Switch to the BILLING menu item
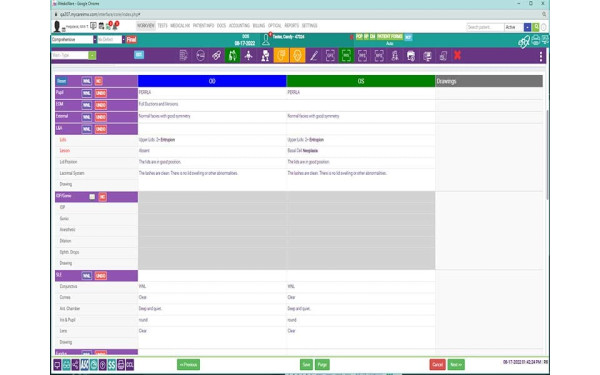Image resolution: width=600 pixels, height=375 pixels. [x=259, y=26]
